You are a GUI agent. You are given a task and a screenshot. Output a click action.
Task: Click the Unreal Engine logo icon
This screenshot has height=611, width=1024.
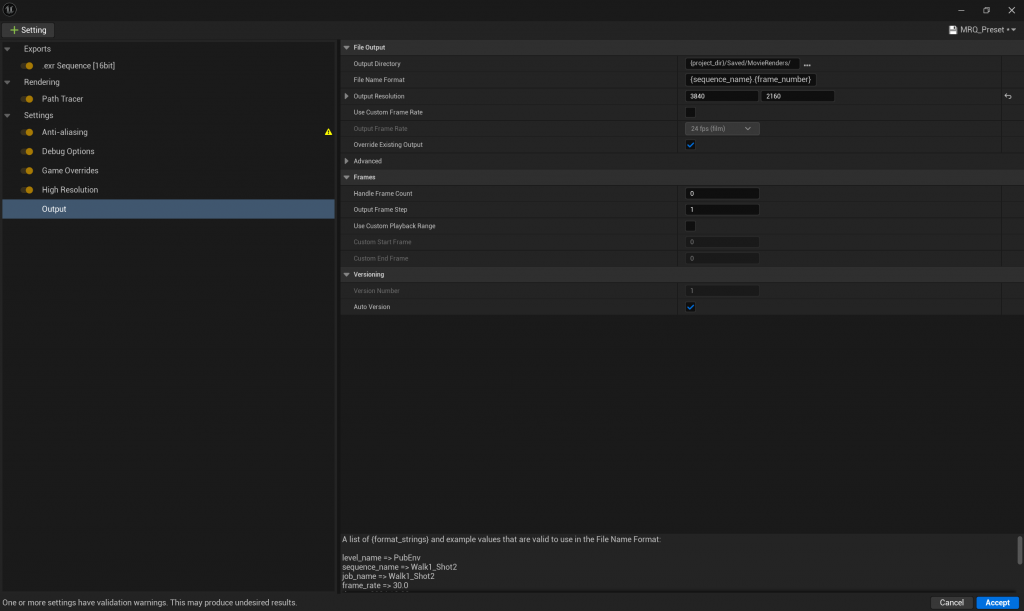tap(10, 10)
